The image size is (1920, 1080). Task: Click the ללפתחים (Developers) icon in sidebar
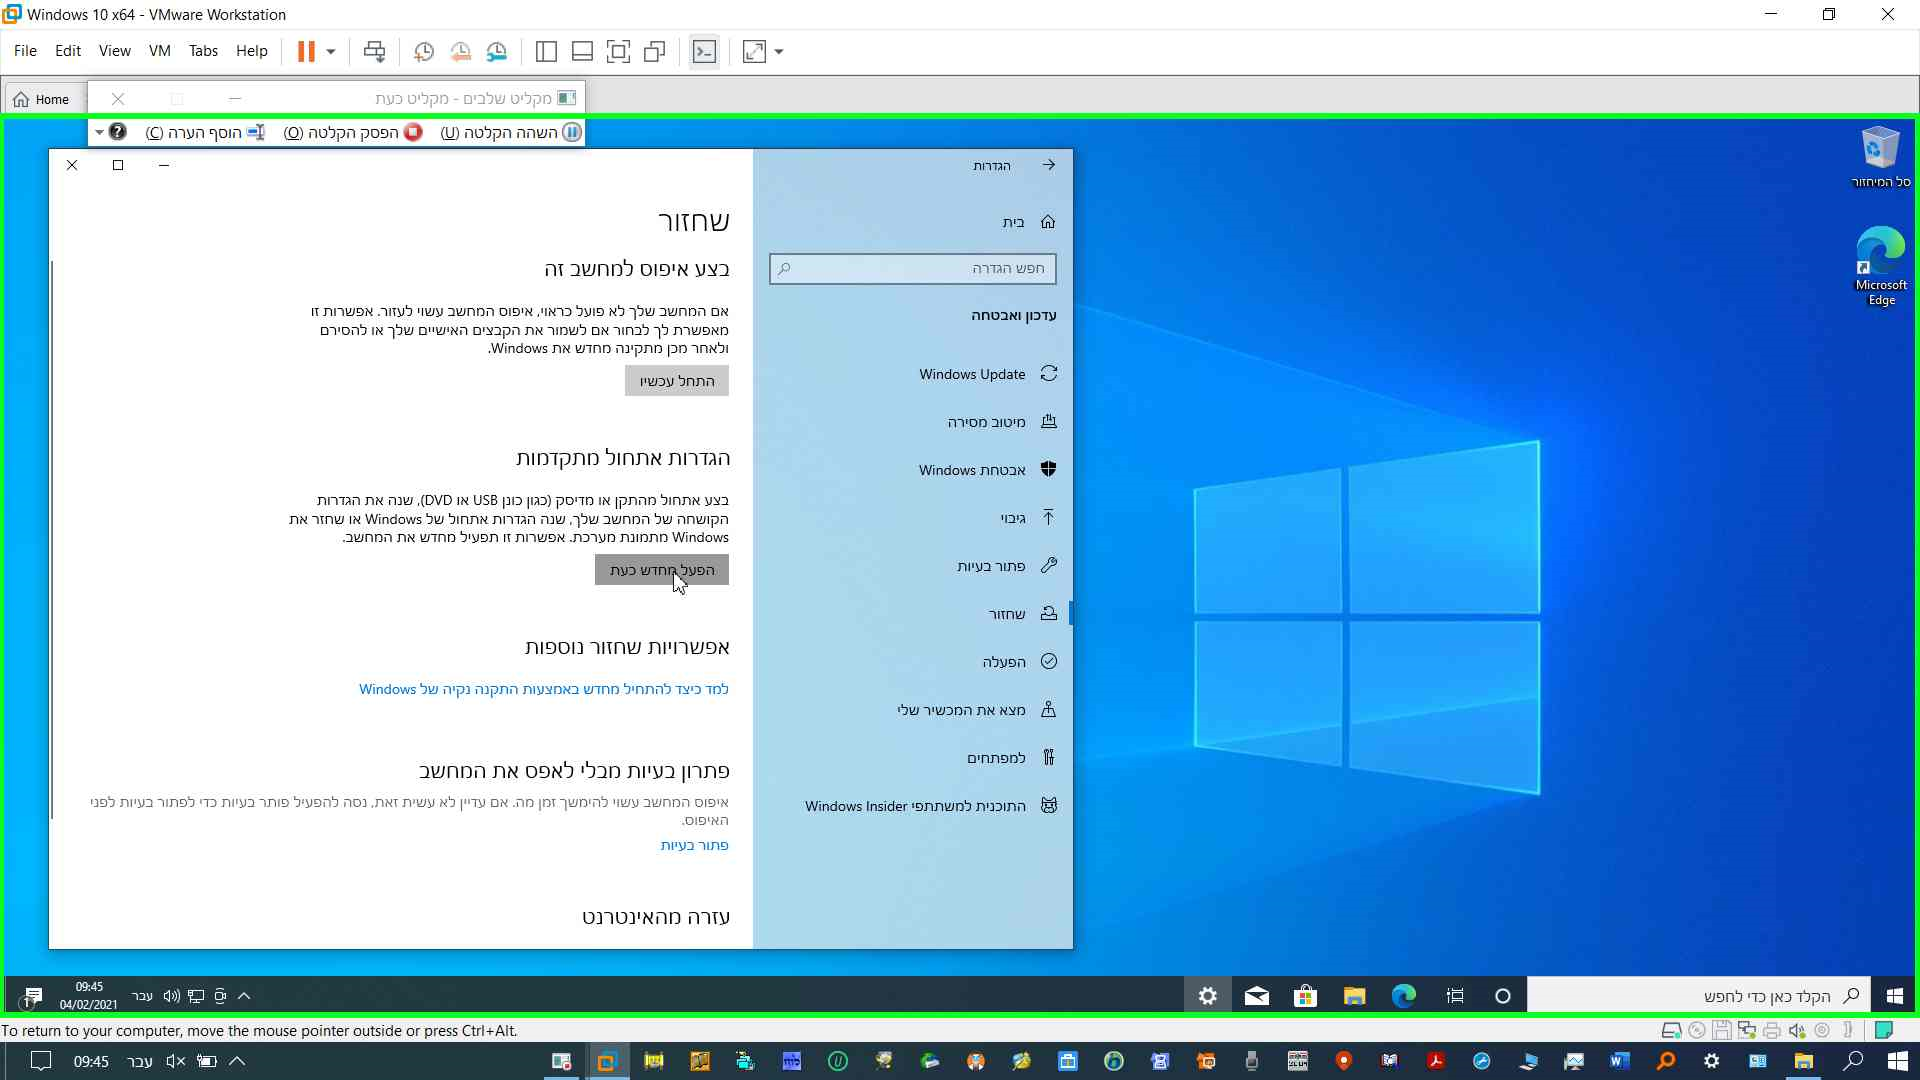[x=1048, y=757]
